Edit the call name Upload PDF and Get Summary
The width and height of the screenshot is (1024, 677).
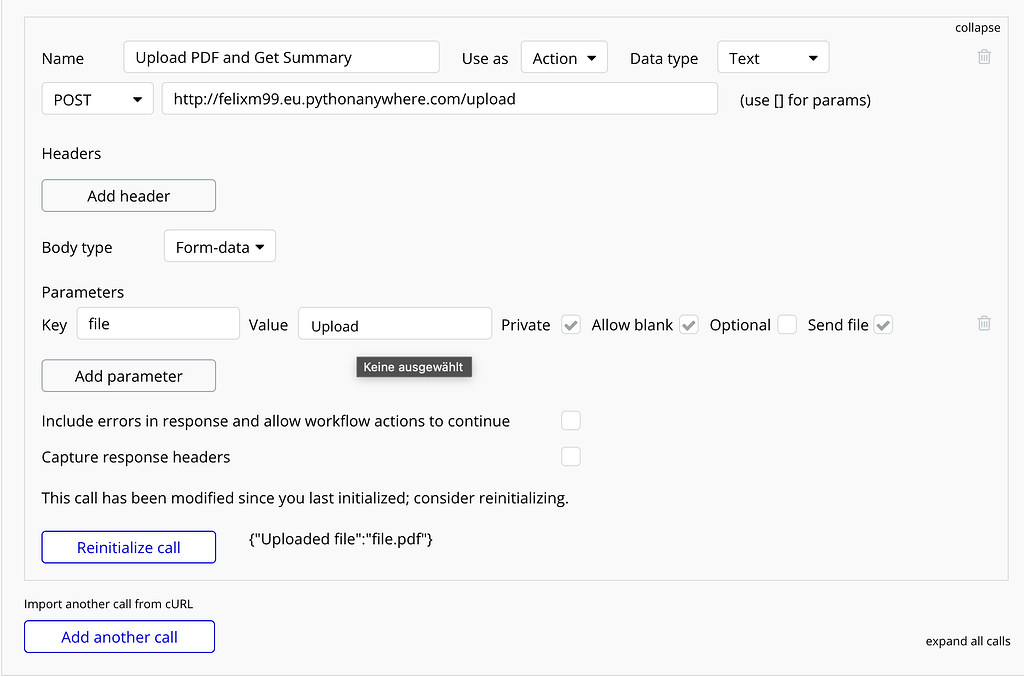[x=281, y=57]
